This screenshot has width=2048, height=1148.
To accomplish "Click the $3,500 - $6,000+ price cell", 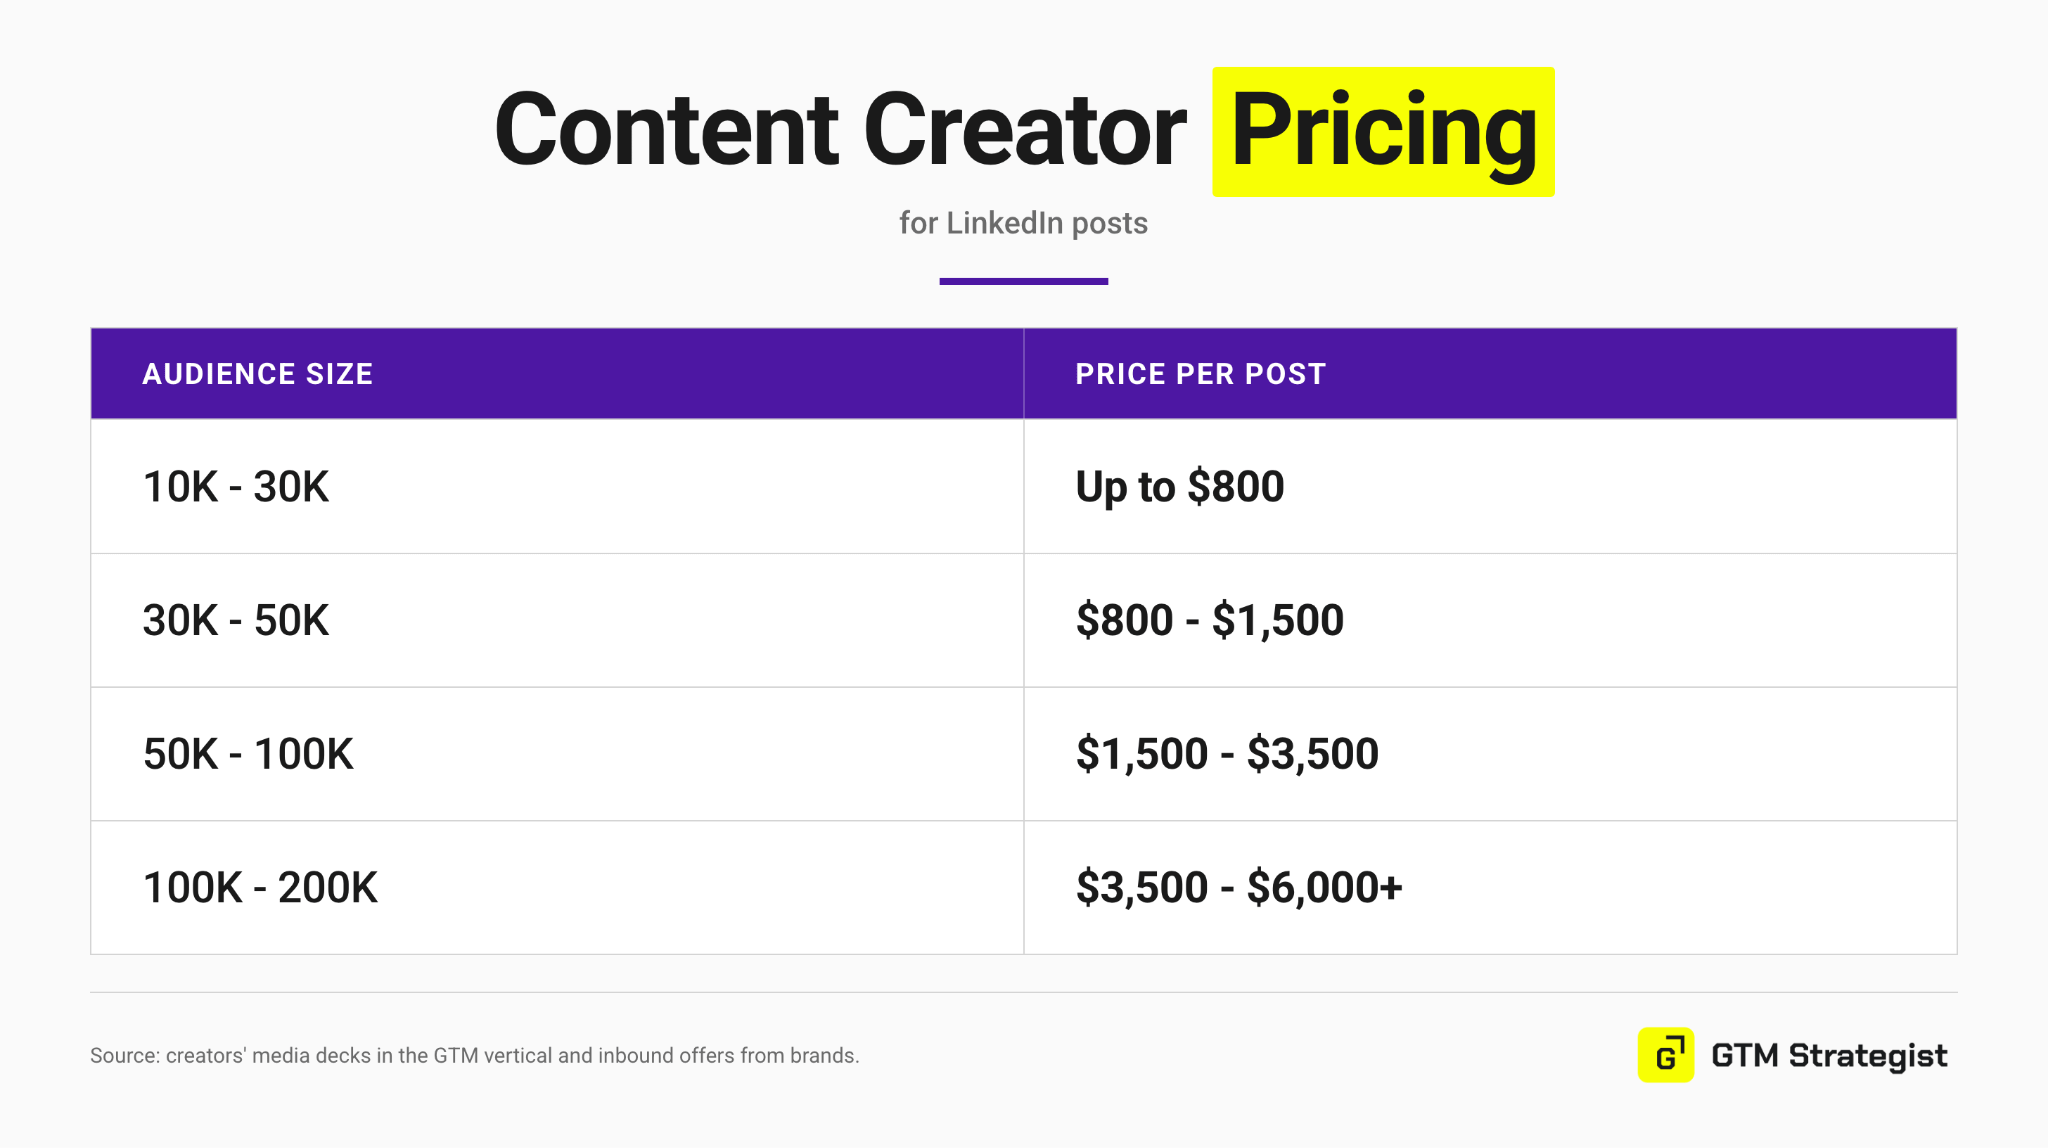I will coord(1490,887).
